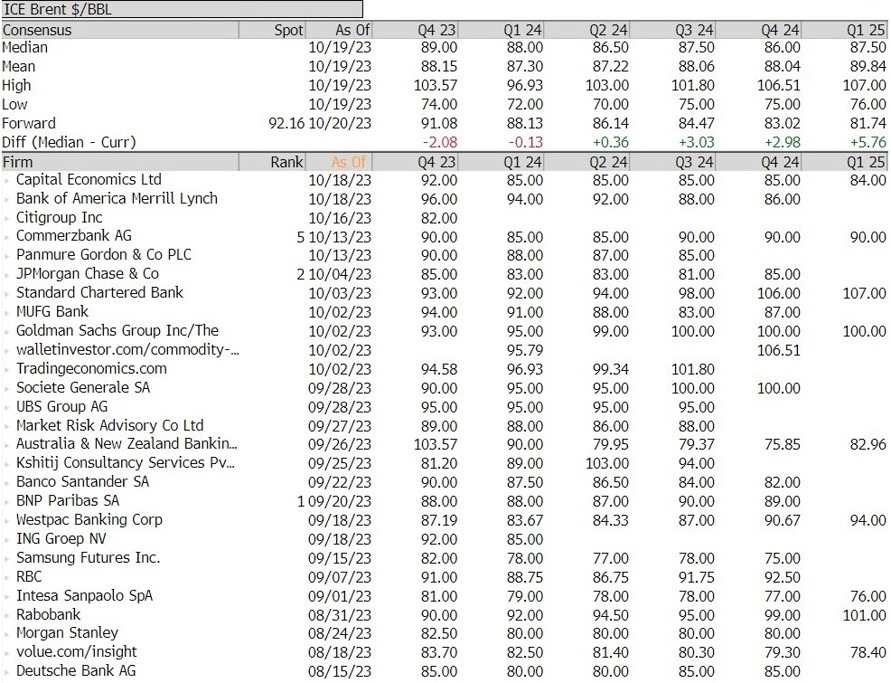Open Tradingeconomics.com row
891x683 pixels.
coord(91,368)
